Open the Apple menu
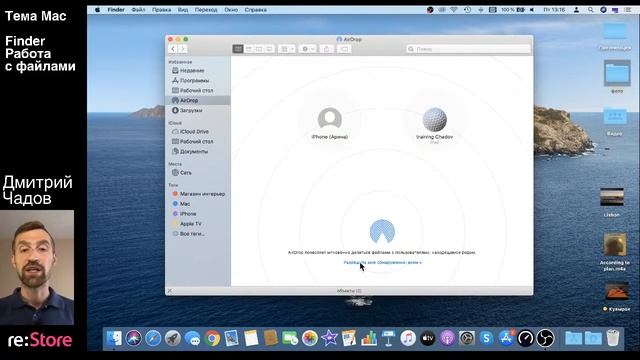 tap(97, 10)
